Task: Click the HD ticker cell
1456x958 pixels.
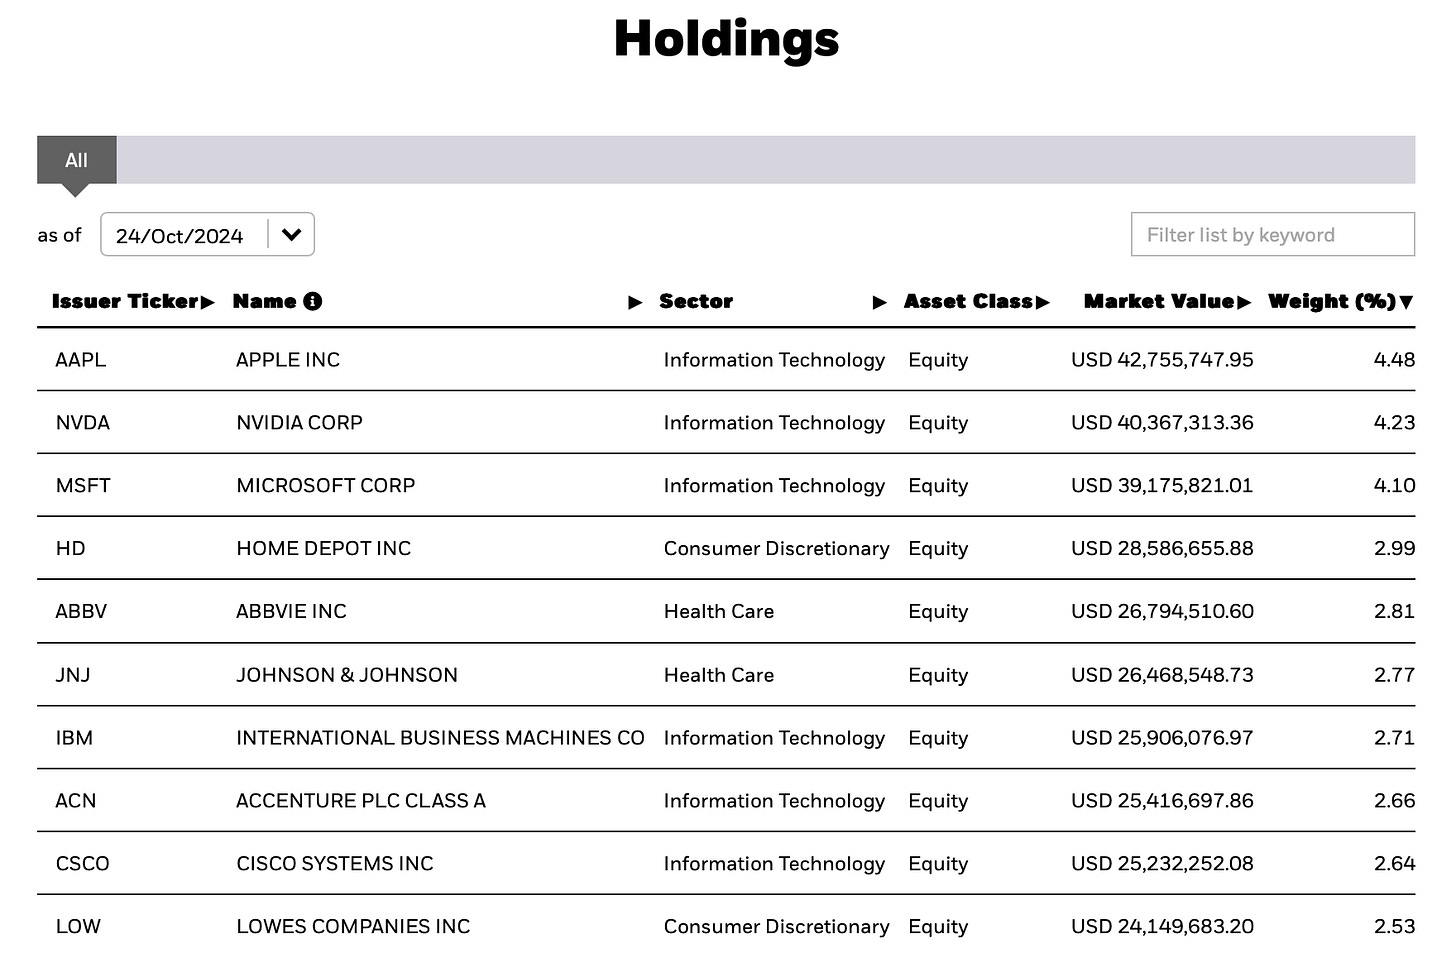Action: click(x=70, y=549)
